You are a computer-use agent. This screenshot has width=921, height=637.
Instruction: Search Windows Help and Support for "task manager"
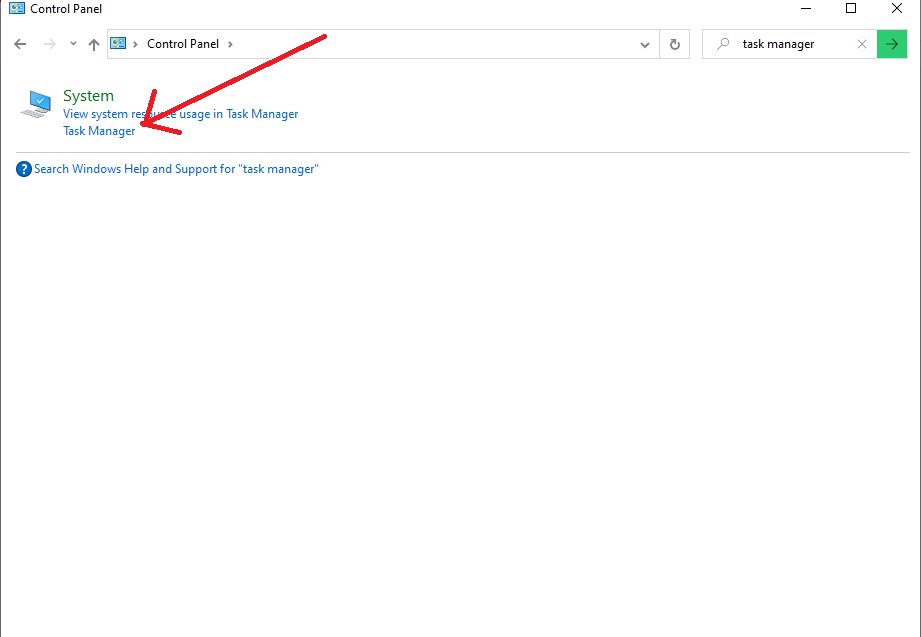(x=176, y=169)
